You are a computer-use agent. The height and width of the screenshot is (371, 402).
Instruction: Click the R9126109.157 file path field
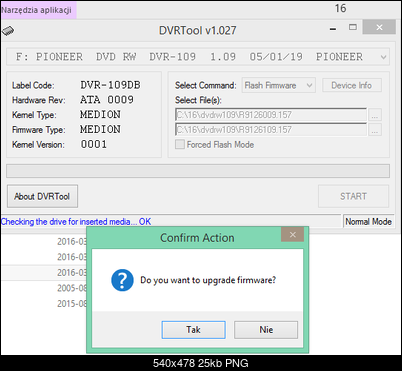271,130
